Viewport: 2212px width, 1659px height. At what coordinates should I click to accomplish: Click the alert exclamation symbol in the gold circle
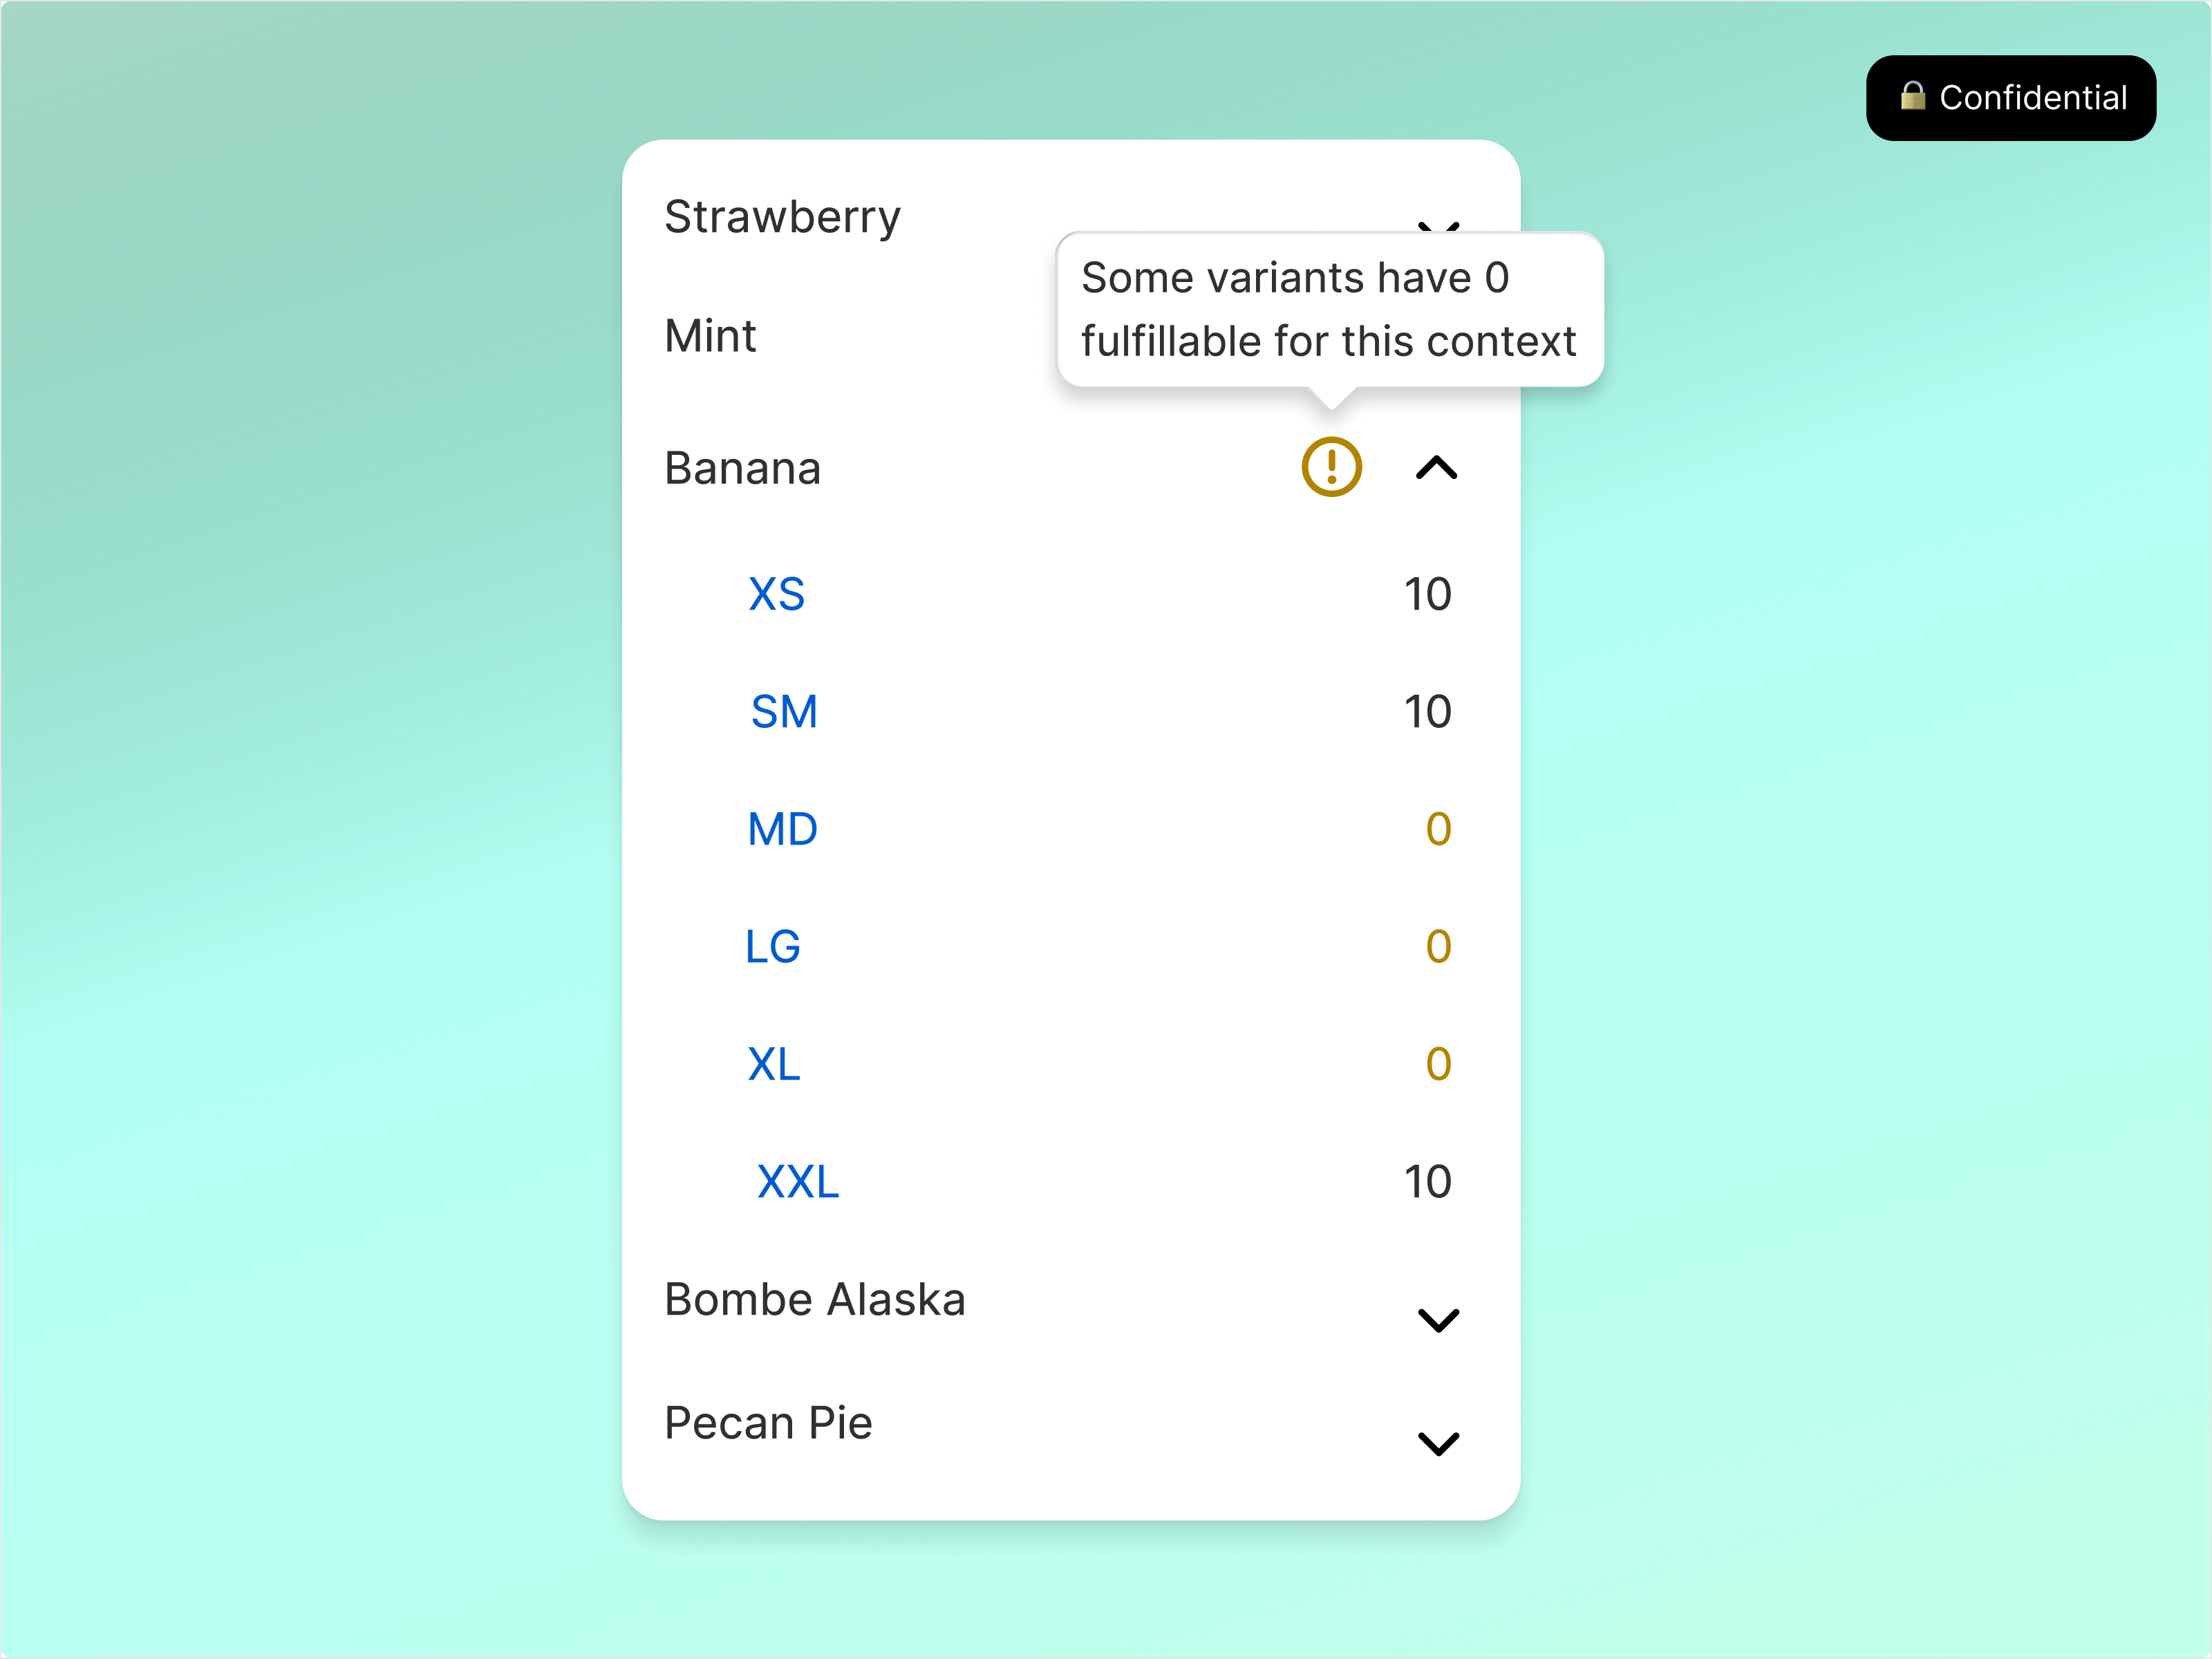pos(1331,467)
